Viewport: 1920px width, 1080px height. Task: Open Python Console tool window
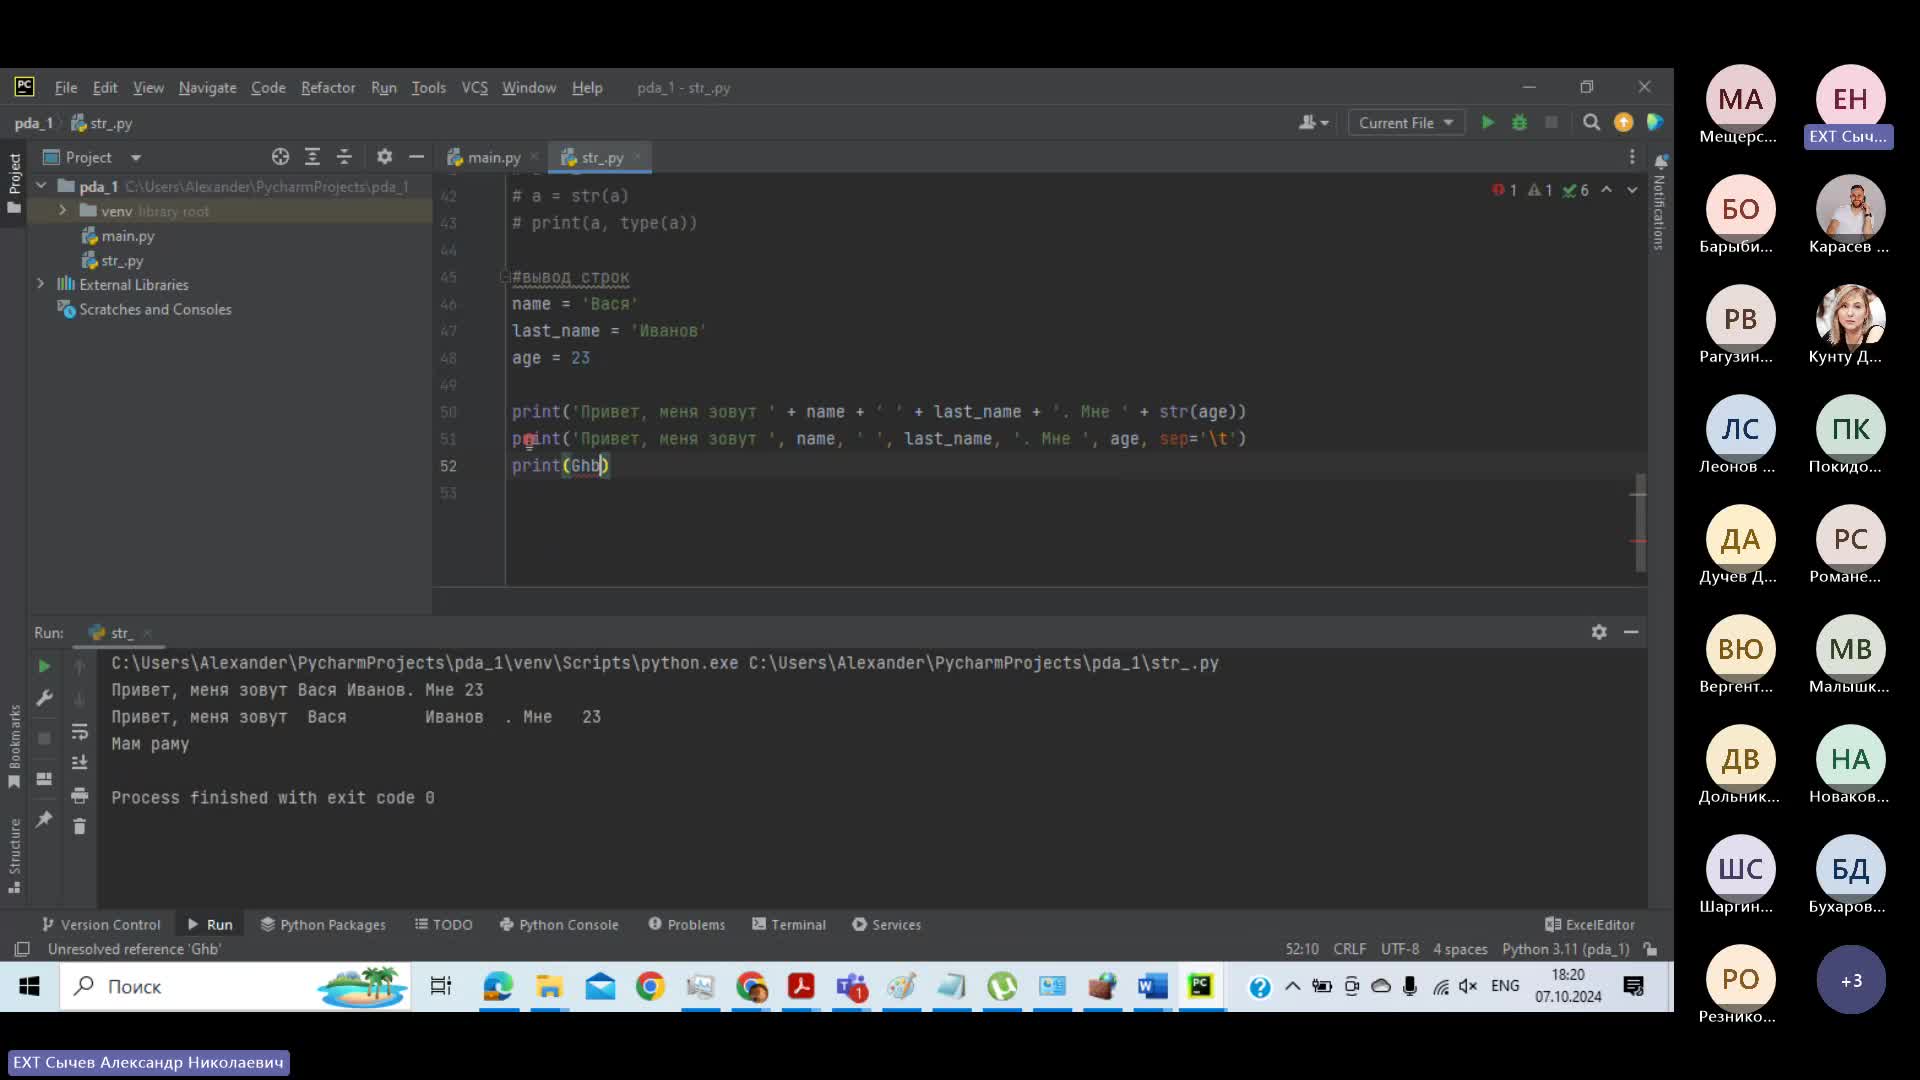coord(559,924)
